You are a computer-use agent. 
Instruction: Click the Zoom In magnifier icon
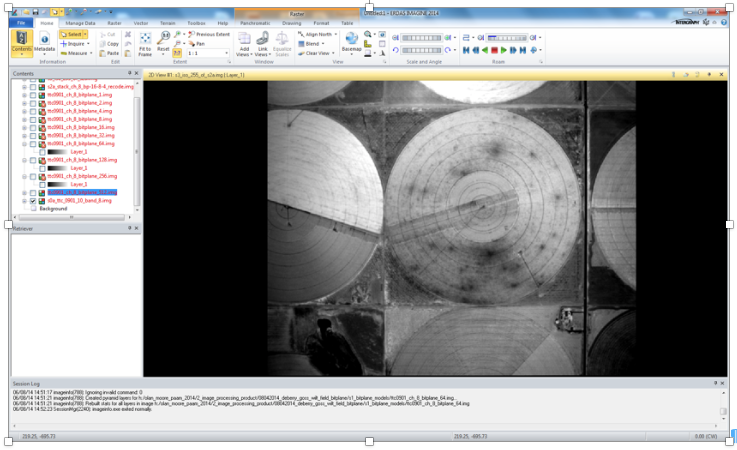[177, 34]
